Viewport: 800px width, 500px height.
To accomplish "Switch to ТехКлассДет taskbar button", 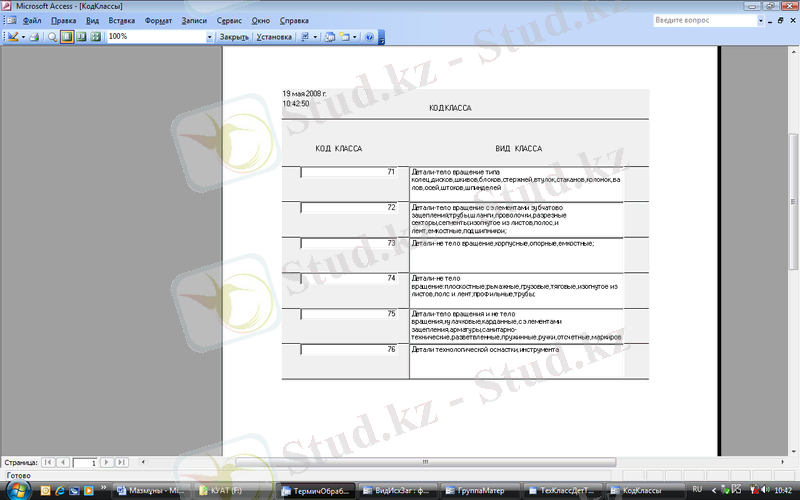I will pos(563,491).
